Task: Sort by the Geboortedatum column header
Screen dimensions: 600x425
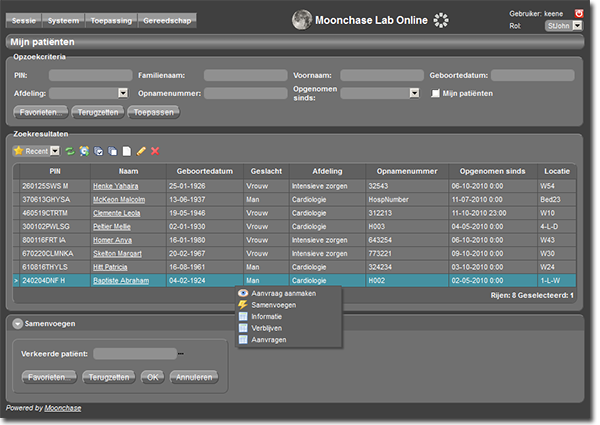Action: pyautogui.click(x=205, y=171)
